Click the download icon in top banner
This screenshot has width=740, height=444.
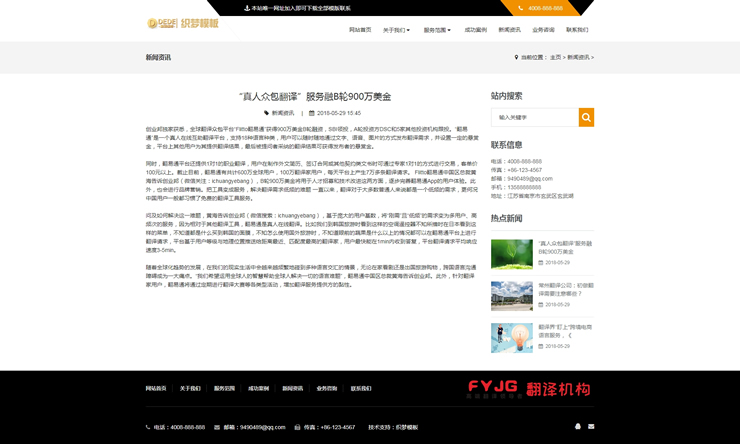pos(247,8)
